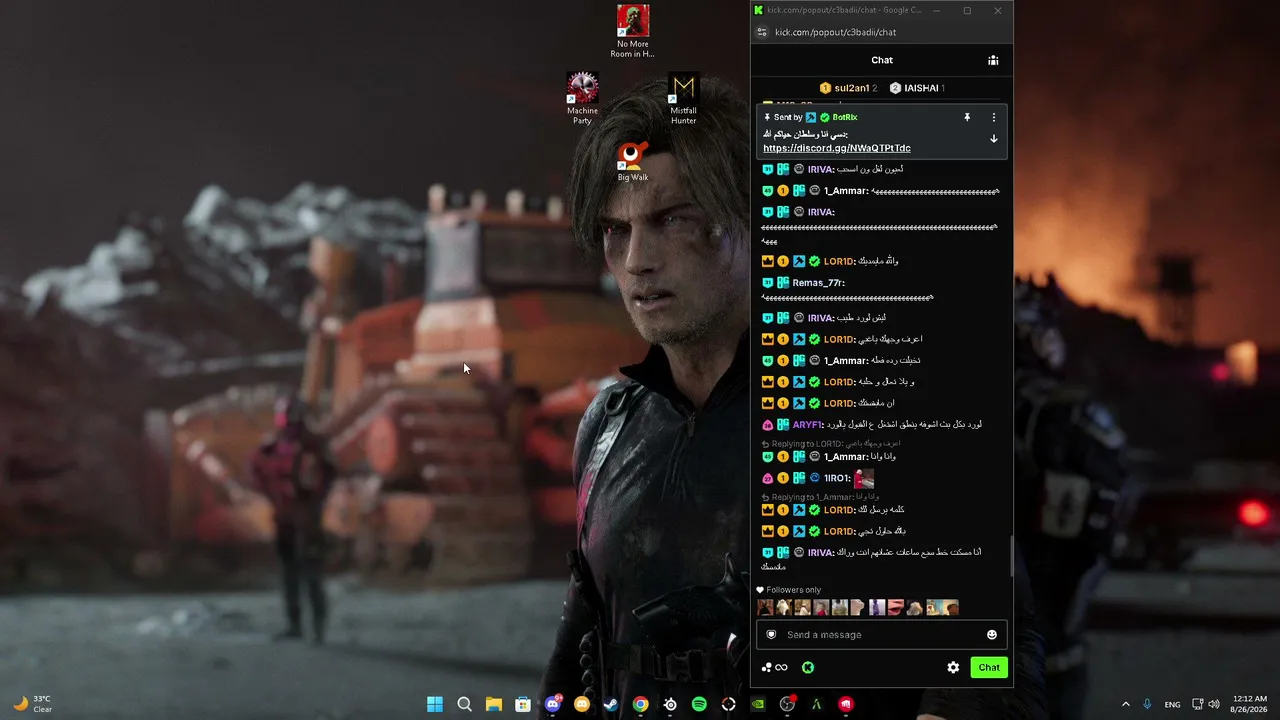
Task: Open No More Room in Hell desktop shortcut
Action: pyautogui.click(x=632, y=31)
